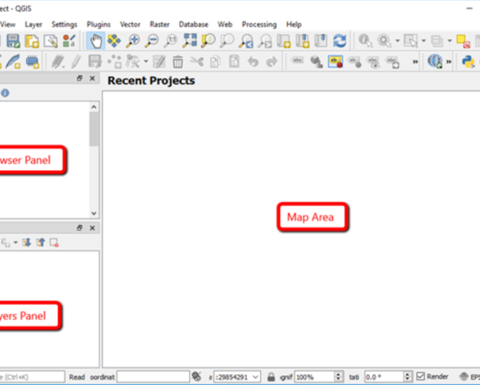The image size is (480, 385).
Task: Zoom to native resolution 1:1
Action: click(x=171, y=41)
